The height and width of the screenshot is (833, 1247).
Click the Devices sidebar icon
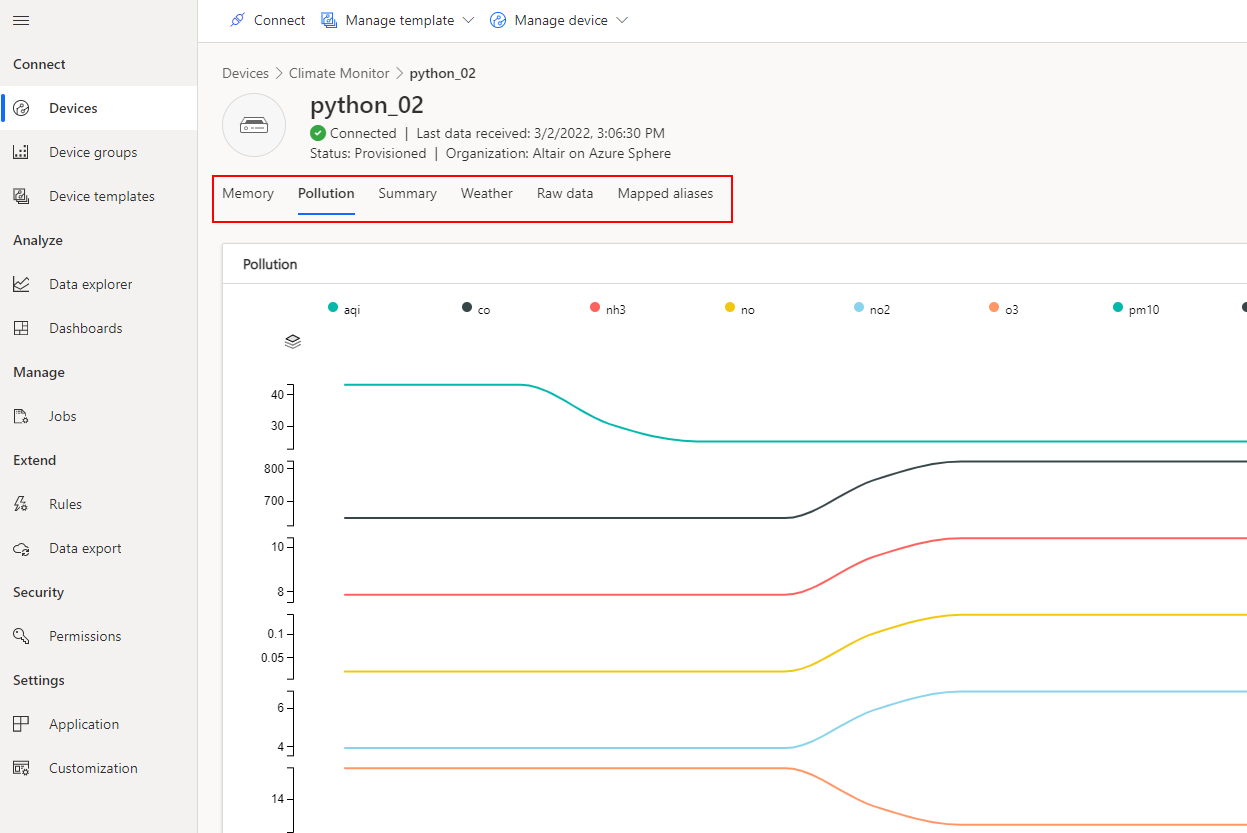21,108
